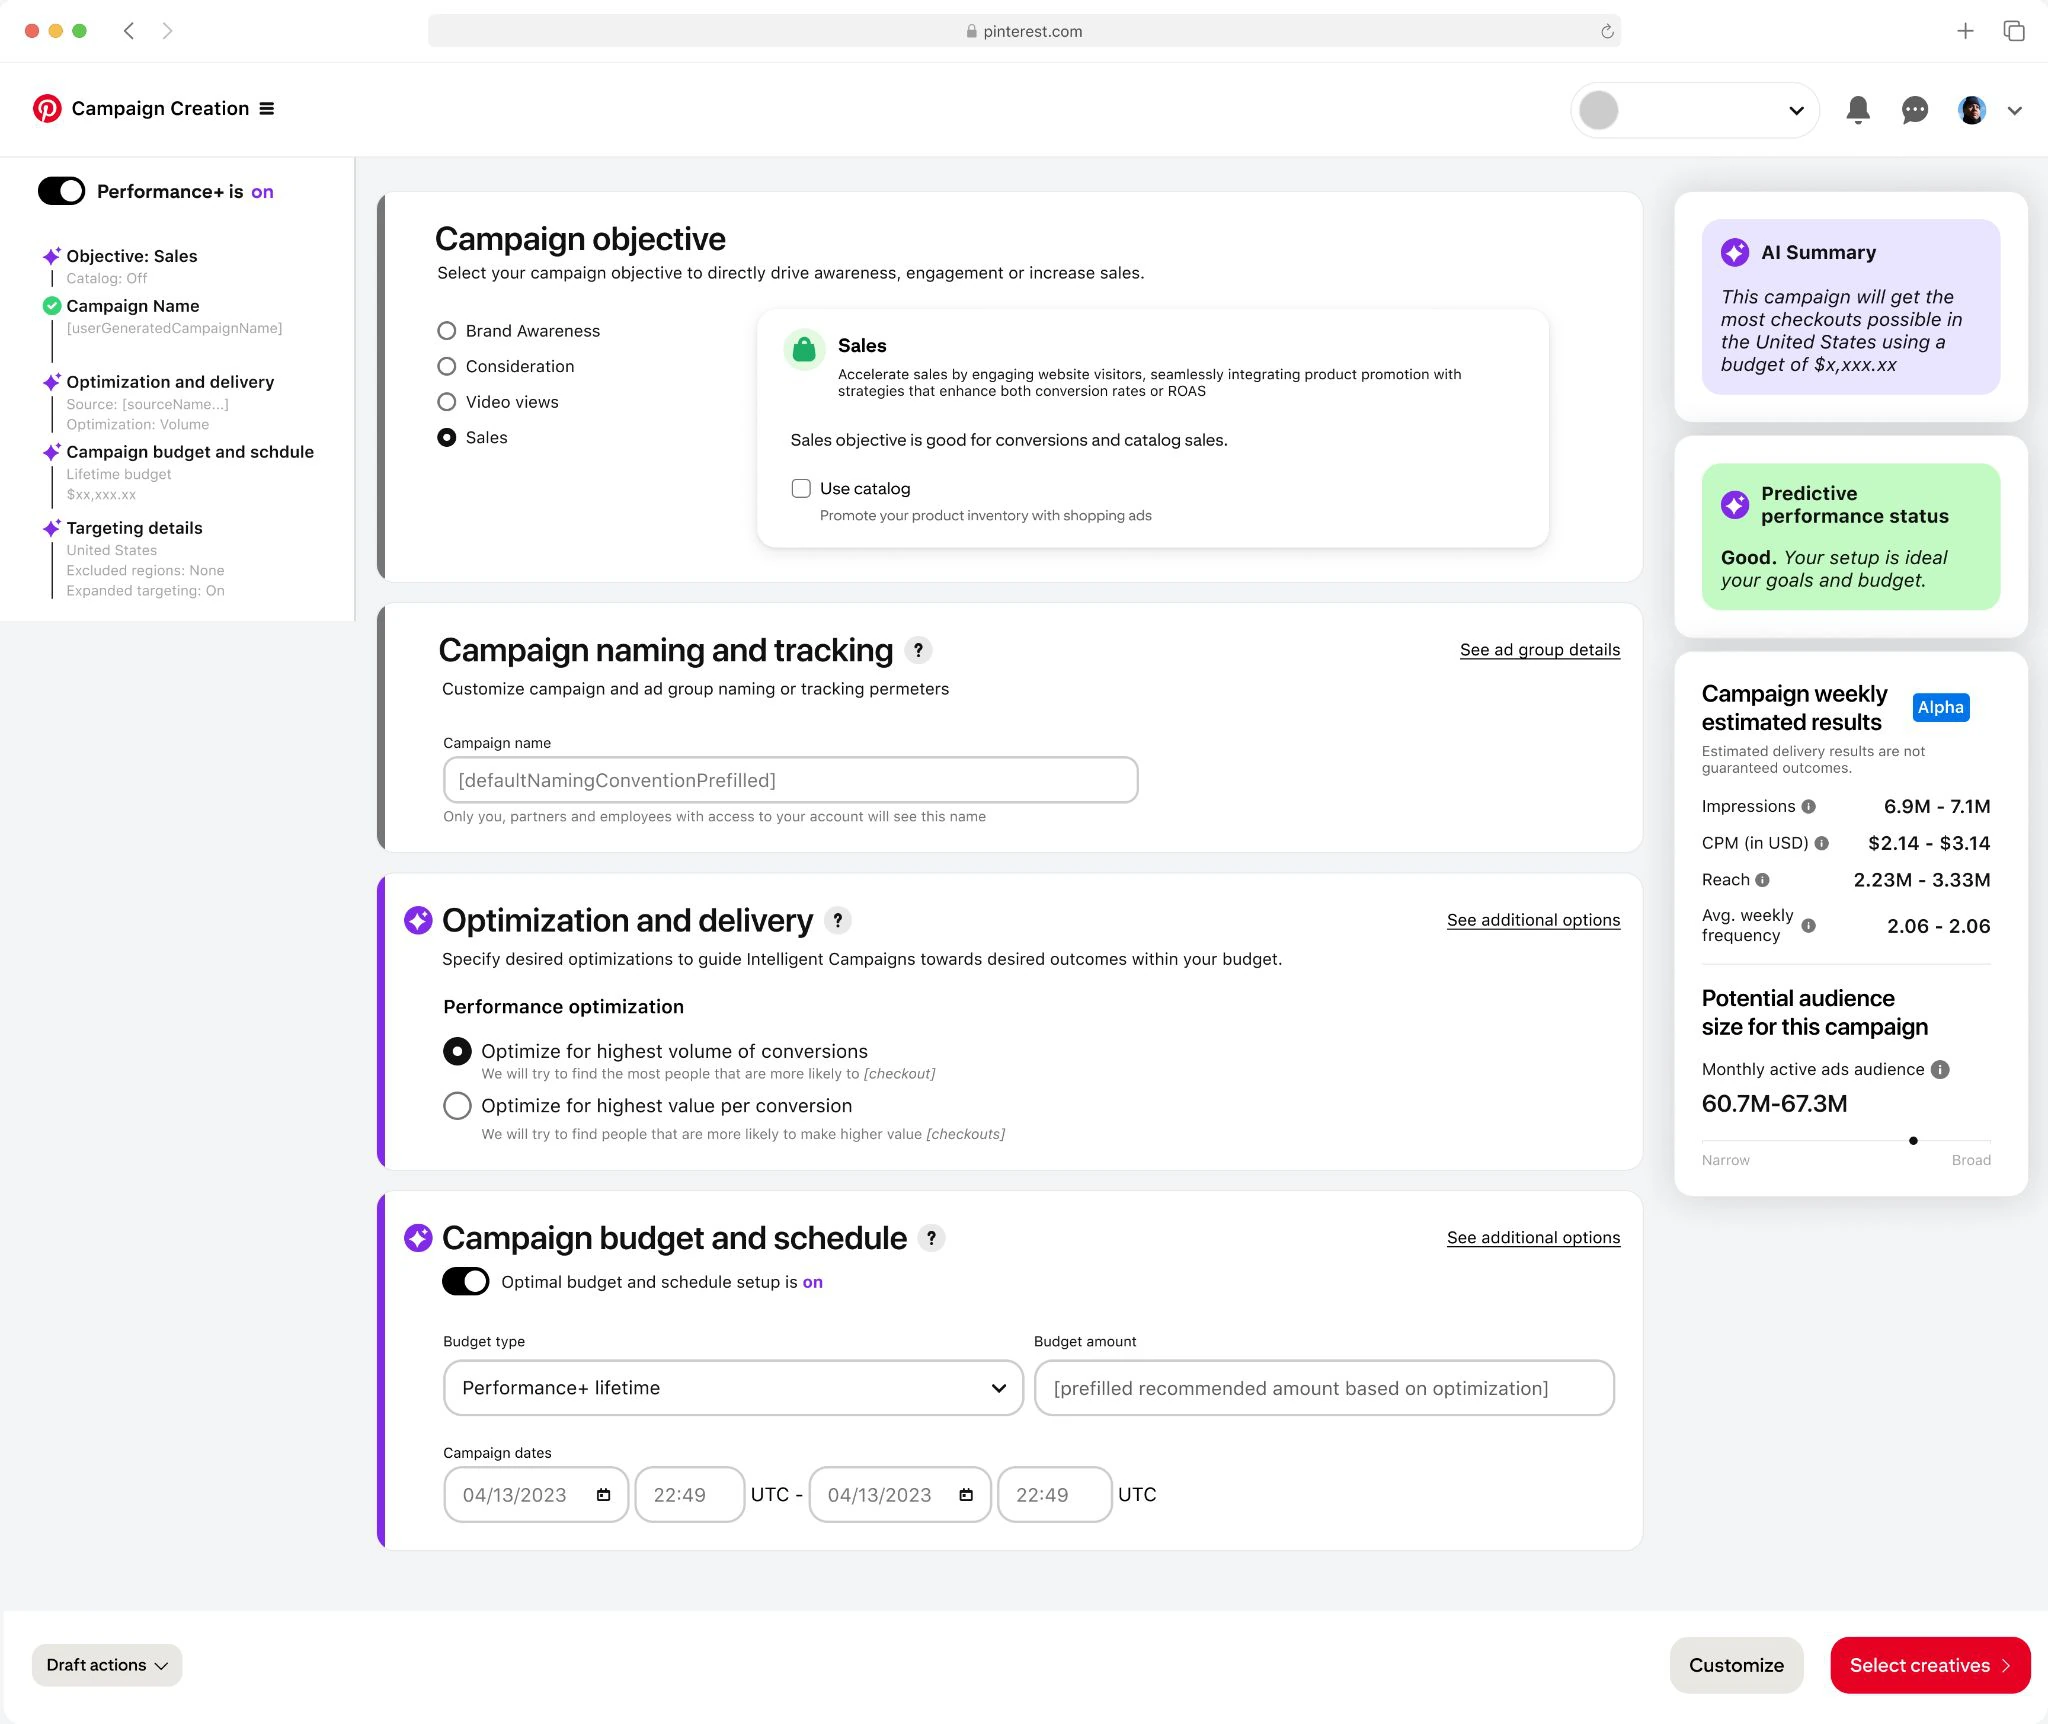2048x1724 pixels.
Task: Click the CPM (in USD) info icon
Action: click(1821, 843)
